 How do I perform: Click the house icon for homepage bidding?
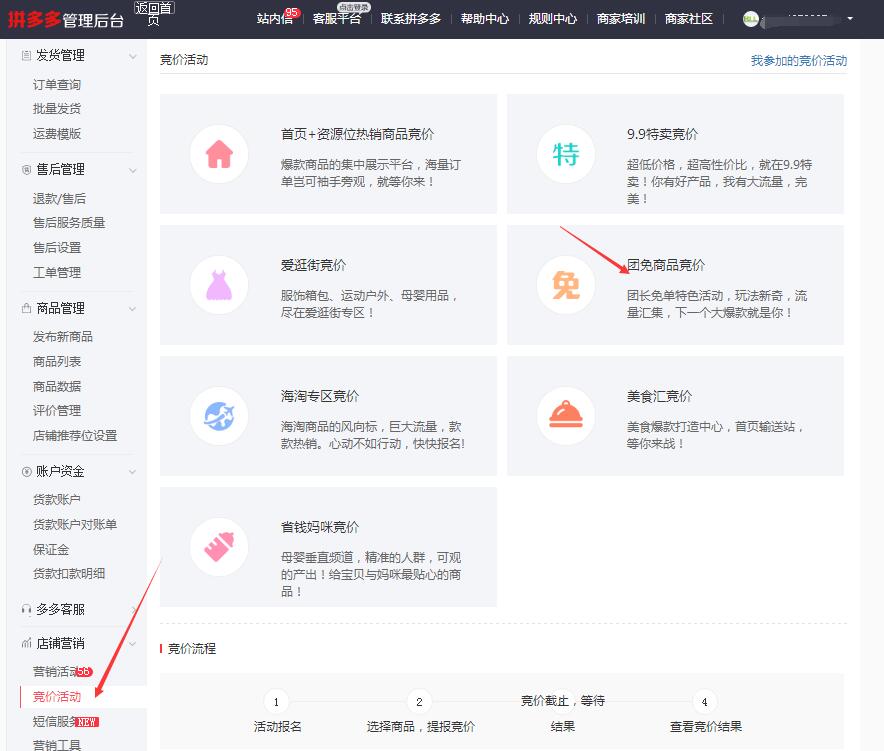click(x=219, y=154)
